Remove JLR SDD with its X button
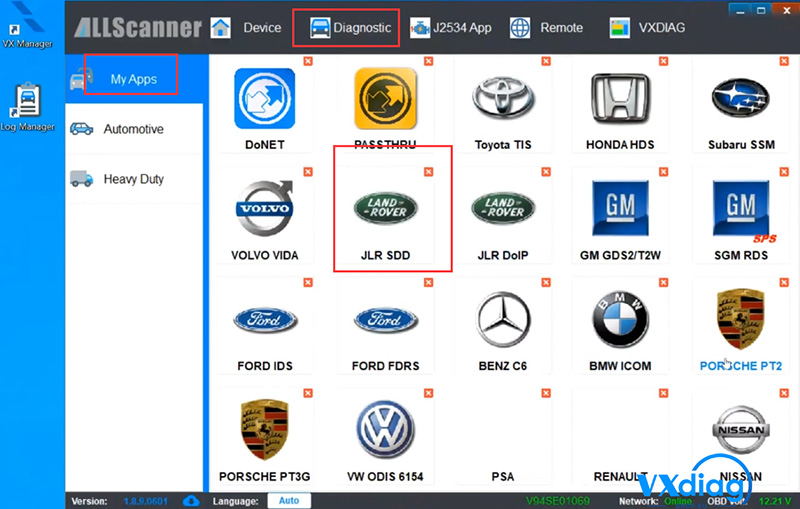Screen dimensions: 800x509 click(429, 172)
